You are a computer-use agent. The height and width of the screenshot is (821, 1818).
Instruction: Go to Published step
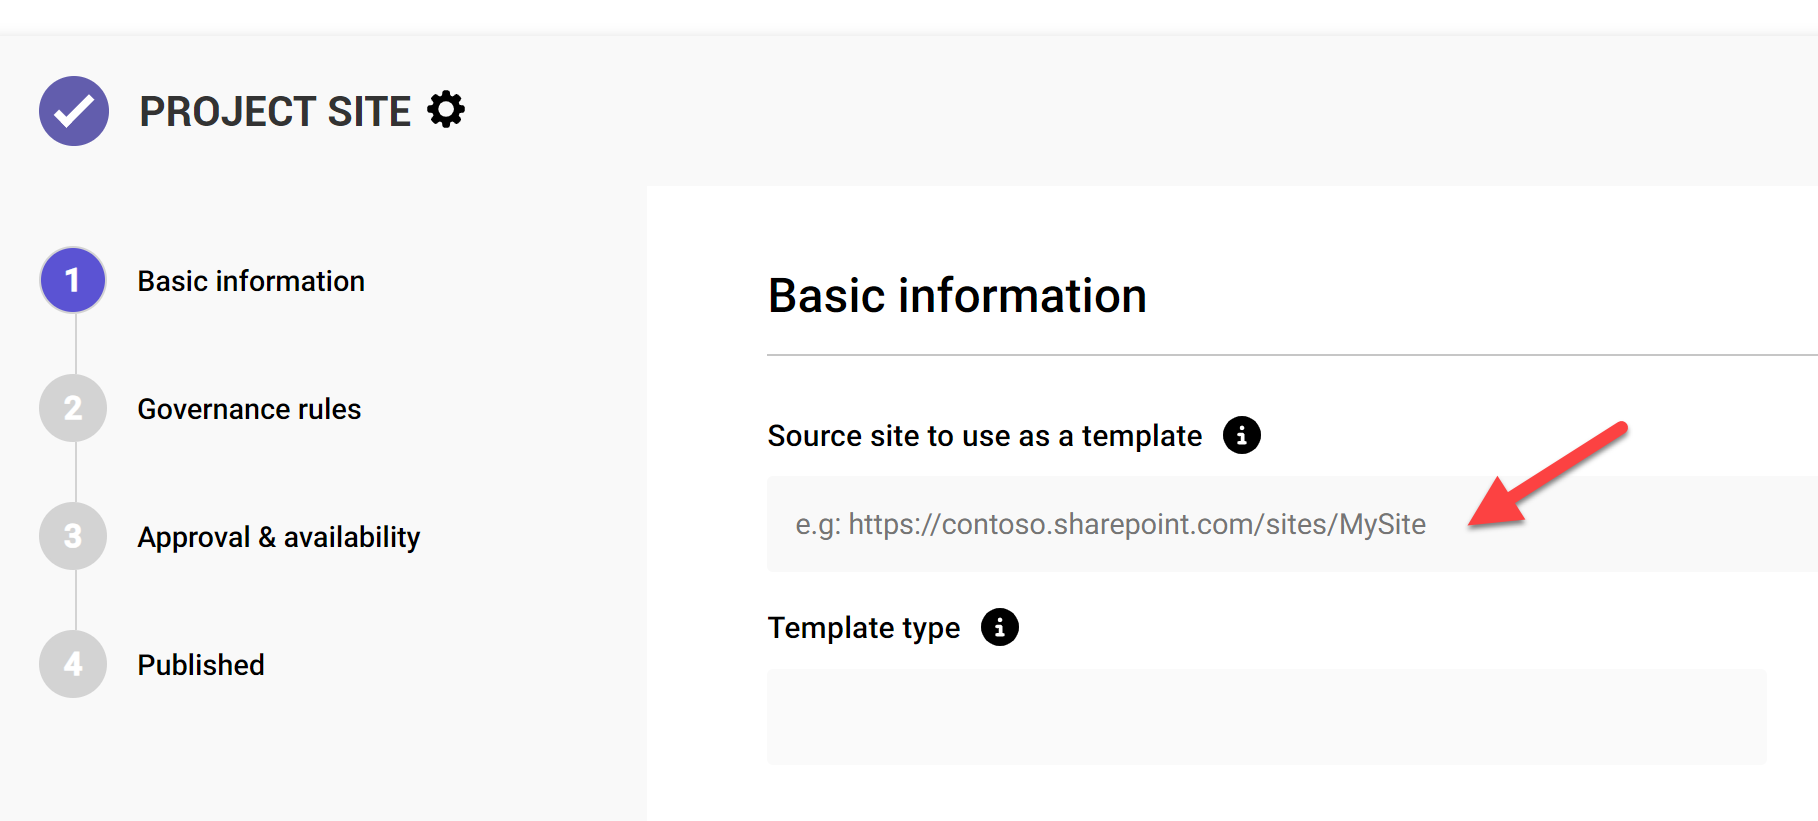pyautogui.click(x=201, y=665)
